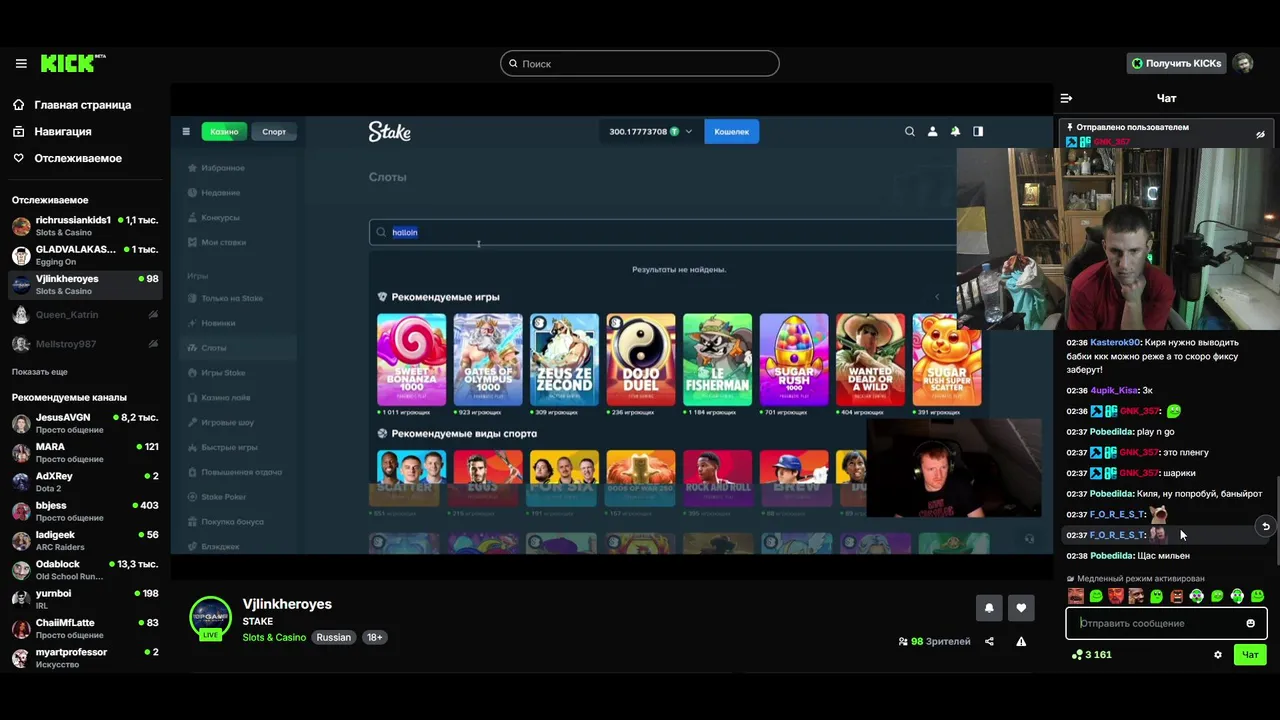
Task: Click the Stake search magnifier icon
Action: pos(909,131)
